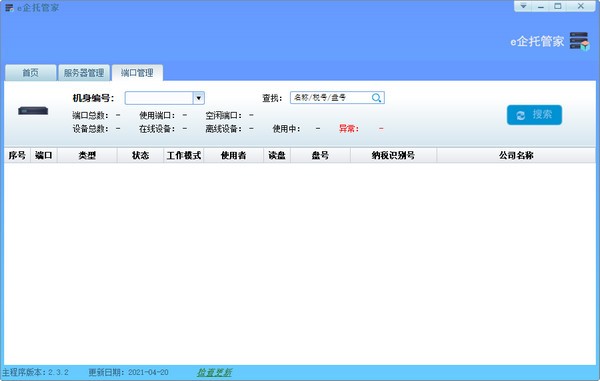Screen dimensions: 600x381
Task: Click the 读盘 column header
Action: 277,155
